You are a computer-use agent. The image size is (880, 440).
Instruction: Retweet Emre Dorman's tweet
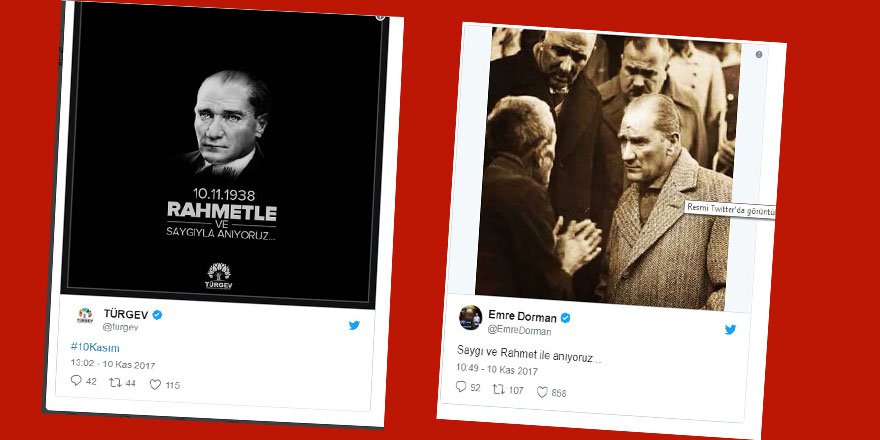click(x=499, y=389)
